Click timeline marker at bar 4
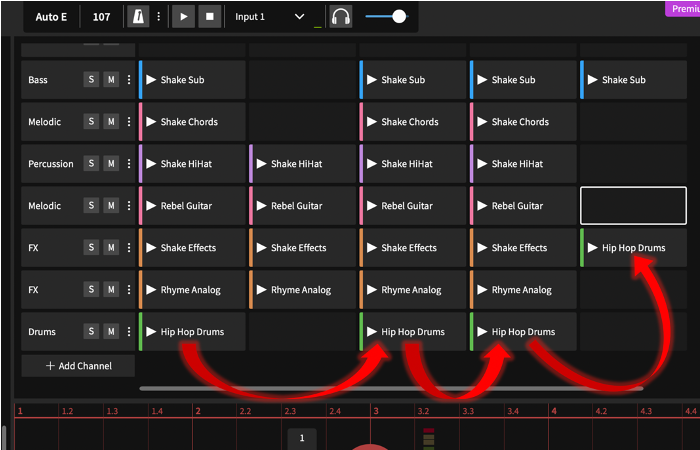The image size is (700, 450). tap(554, 411)
